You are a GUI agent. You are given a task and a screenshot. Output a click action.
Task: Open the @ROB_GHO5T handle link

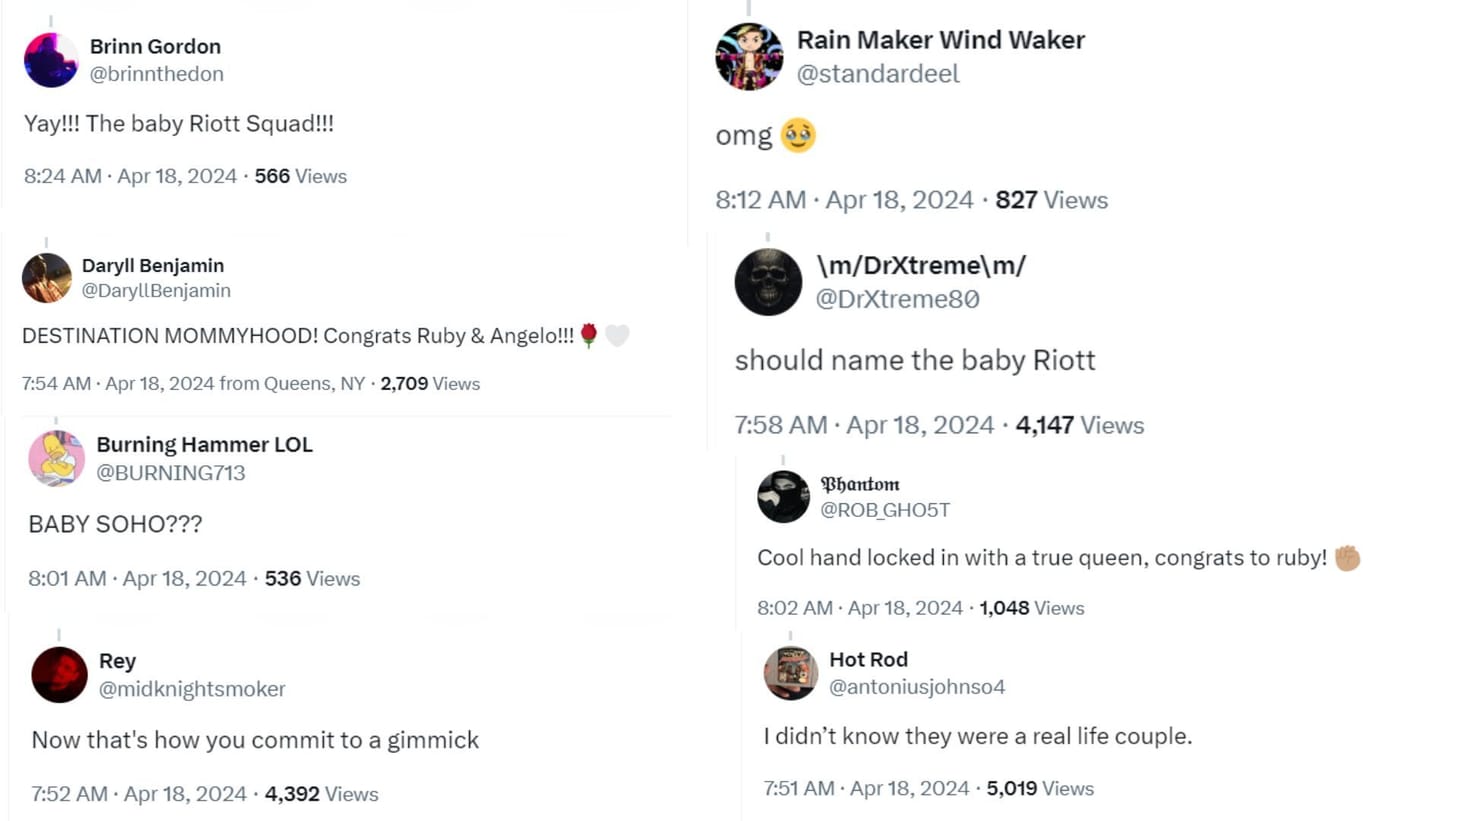pyautogui.click(x=885, y=510)
